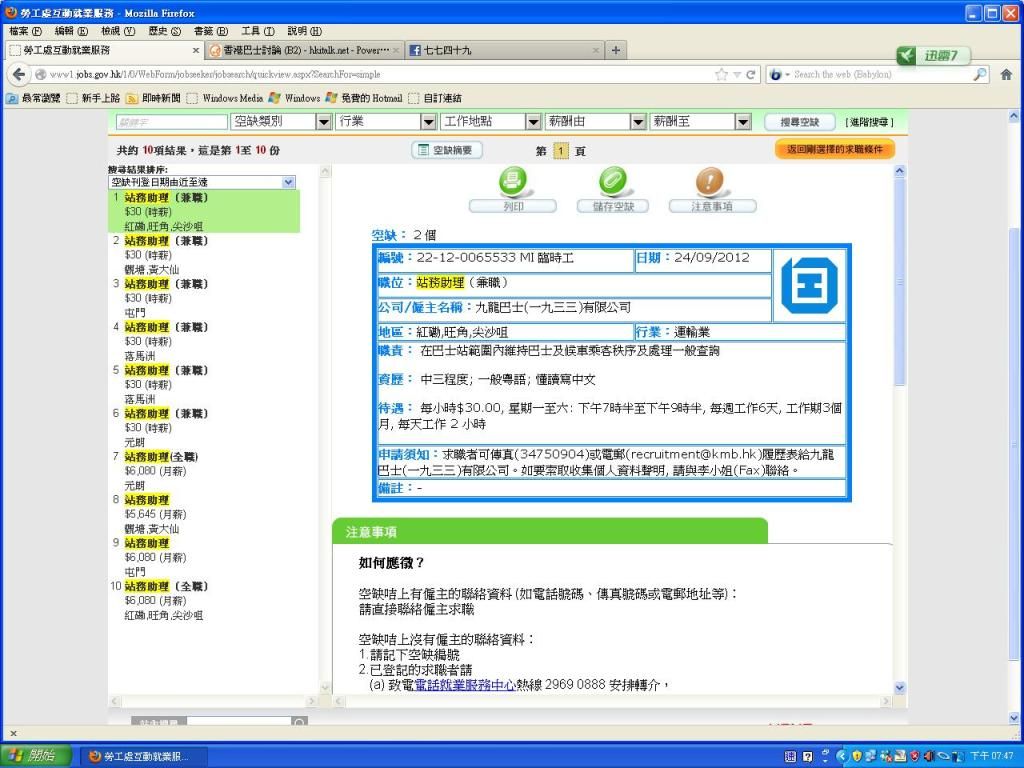The image size is (1024, 768).
Task: Open the Windows Media bookmark
Action: [x=225, y=98]
